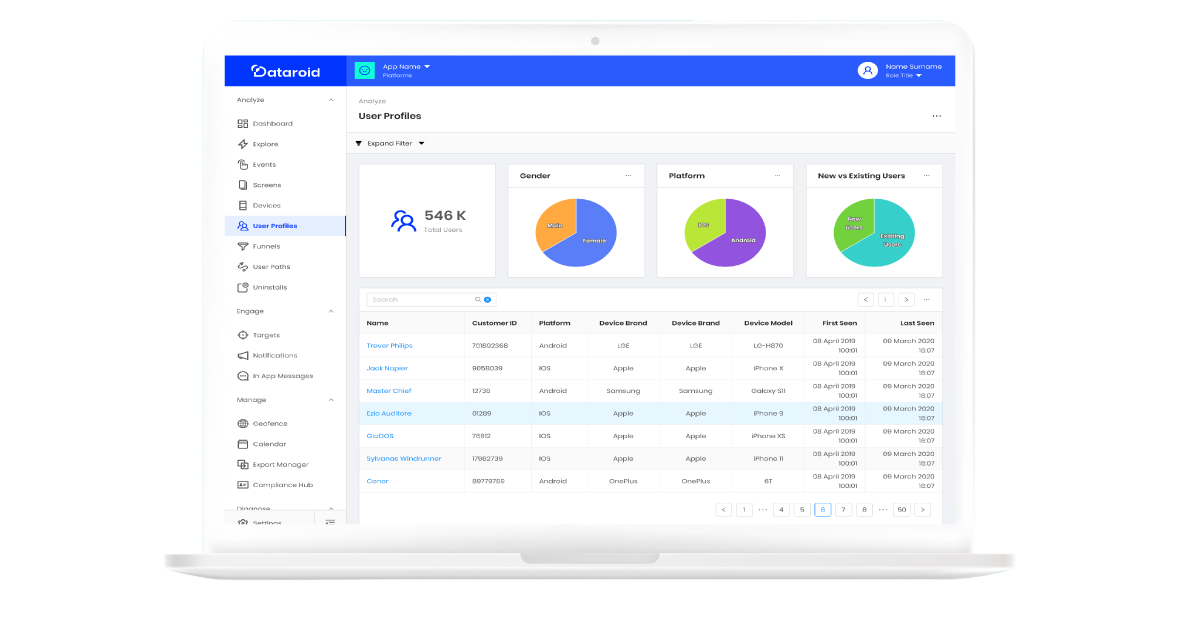This screenshot has width=1184, height=621.
Task: Open Jack Napier user profile
Action: click(x=387, y=368)
